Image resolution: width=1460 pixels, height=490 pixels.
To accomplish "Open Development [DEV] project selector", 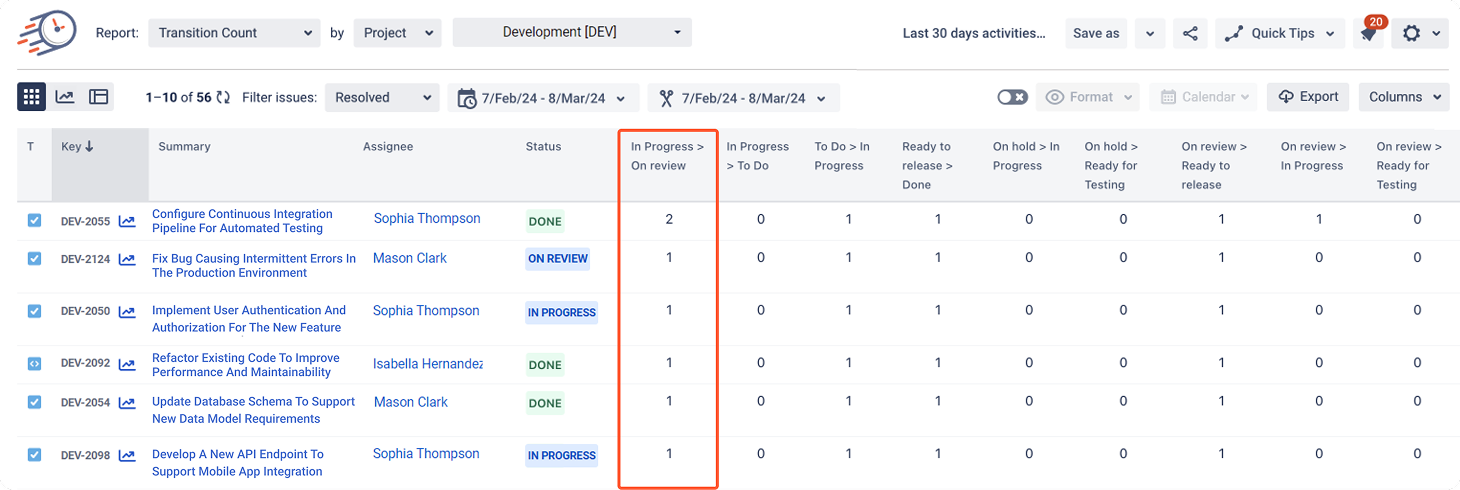I will (572, 32).
